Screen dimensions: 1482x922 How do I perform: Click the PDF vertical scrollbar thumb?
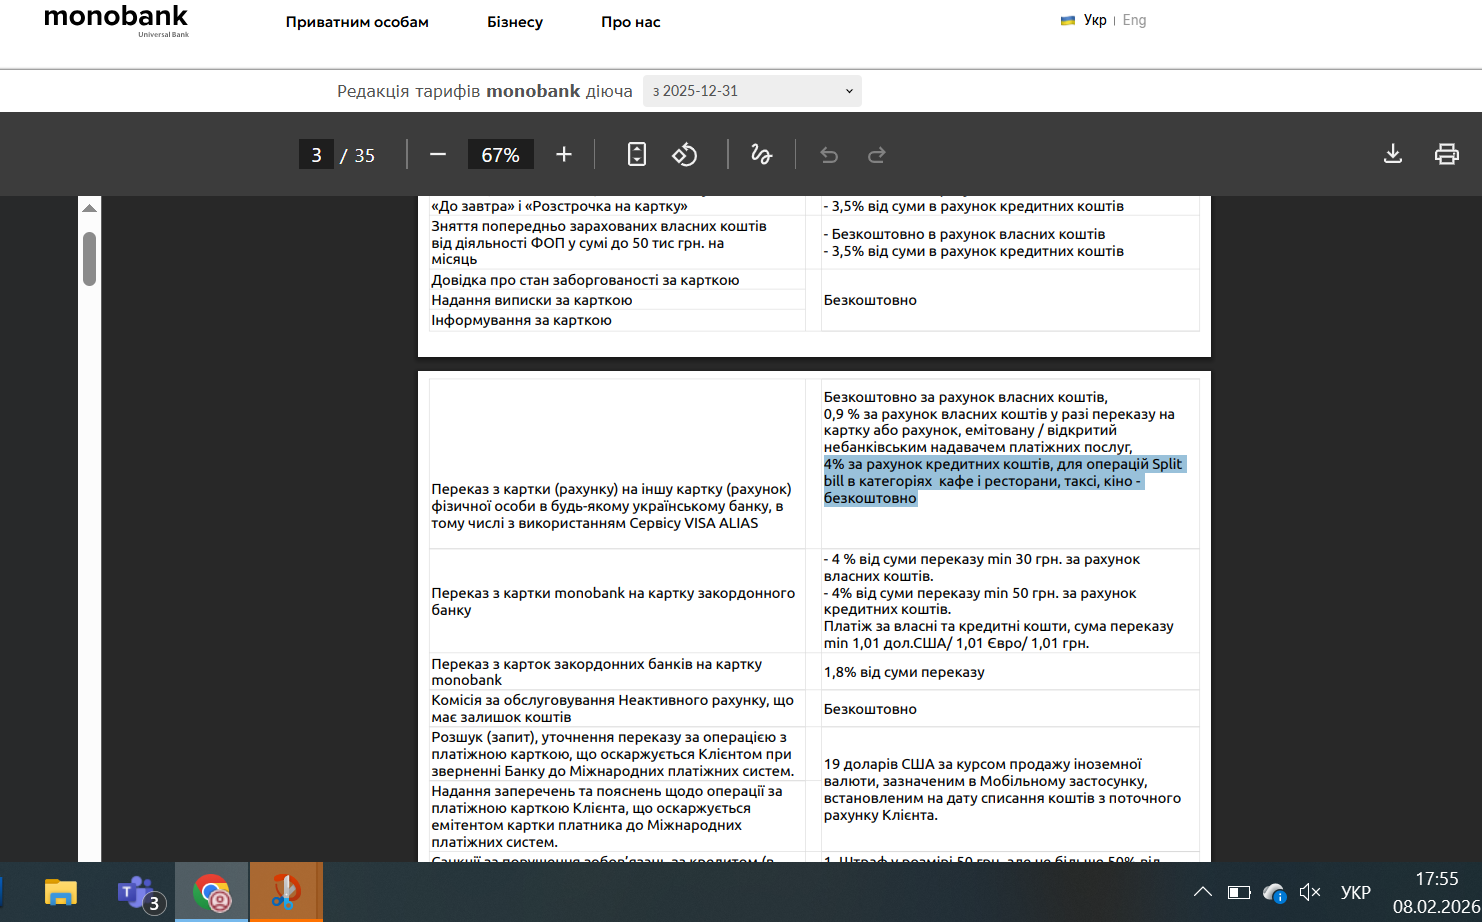coord(89,259)
